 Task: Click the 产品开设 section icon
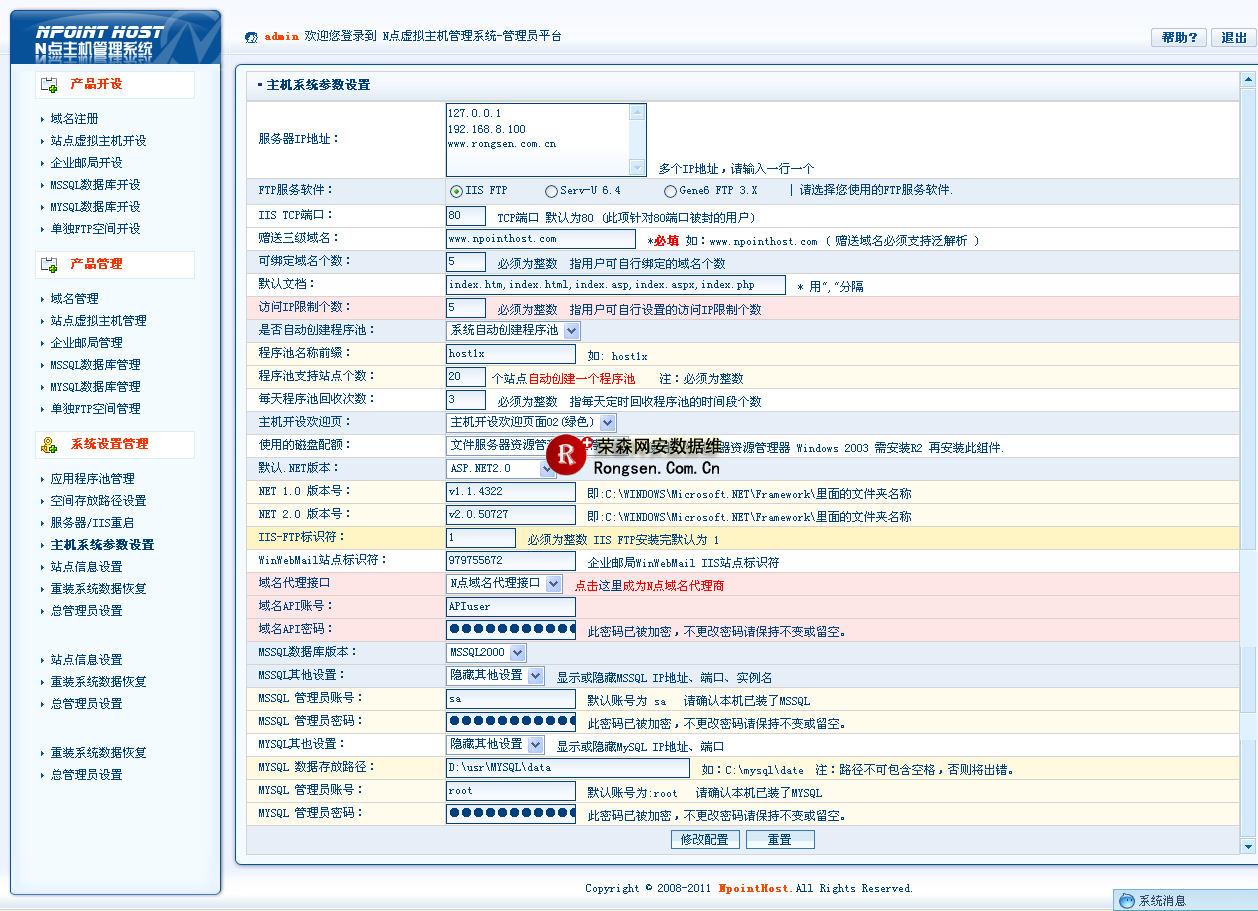click(x=49, y=85)
